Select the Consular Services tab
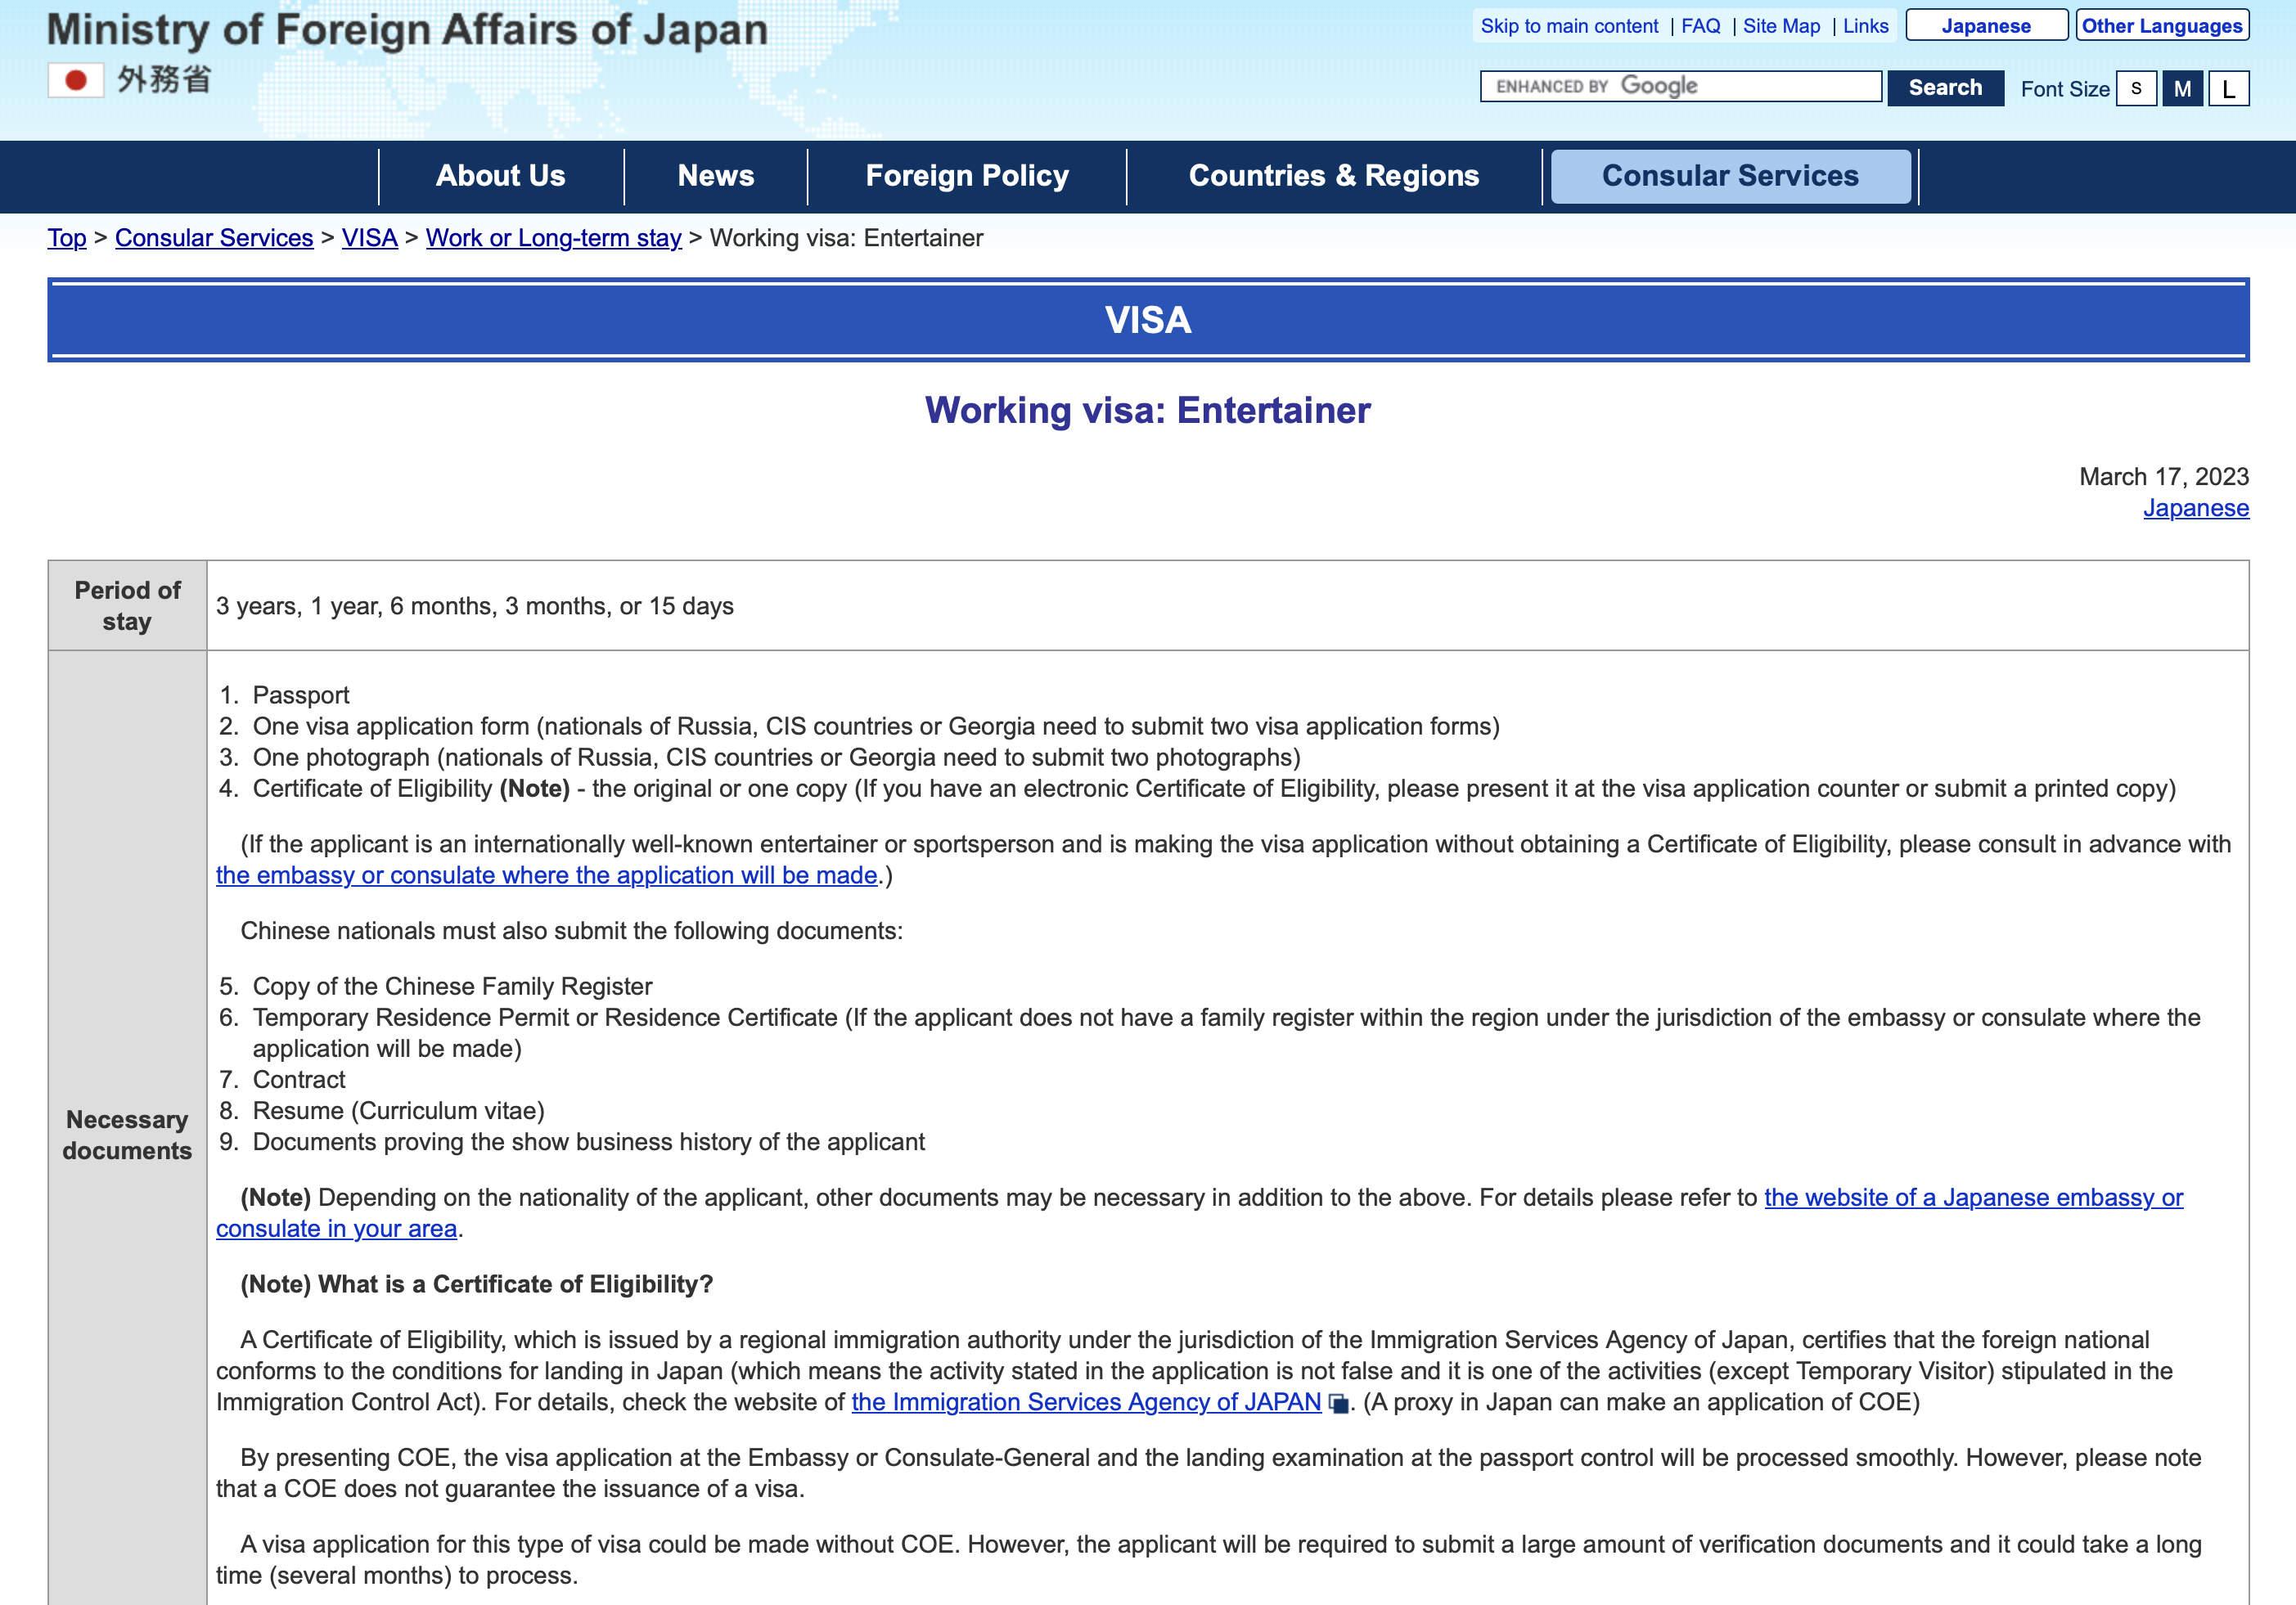The height and width of the screenshot is (1605, 2296). point(1729,176)
